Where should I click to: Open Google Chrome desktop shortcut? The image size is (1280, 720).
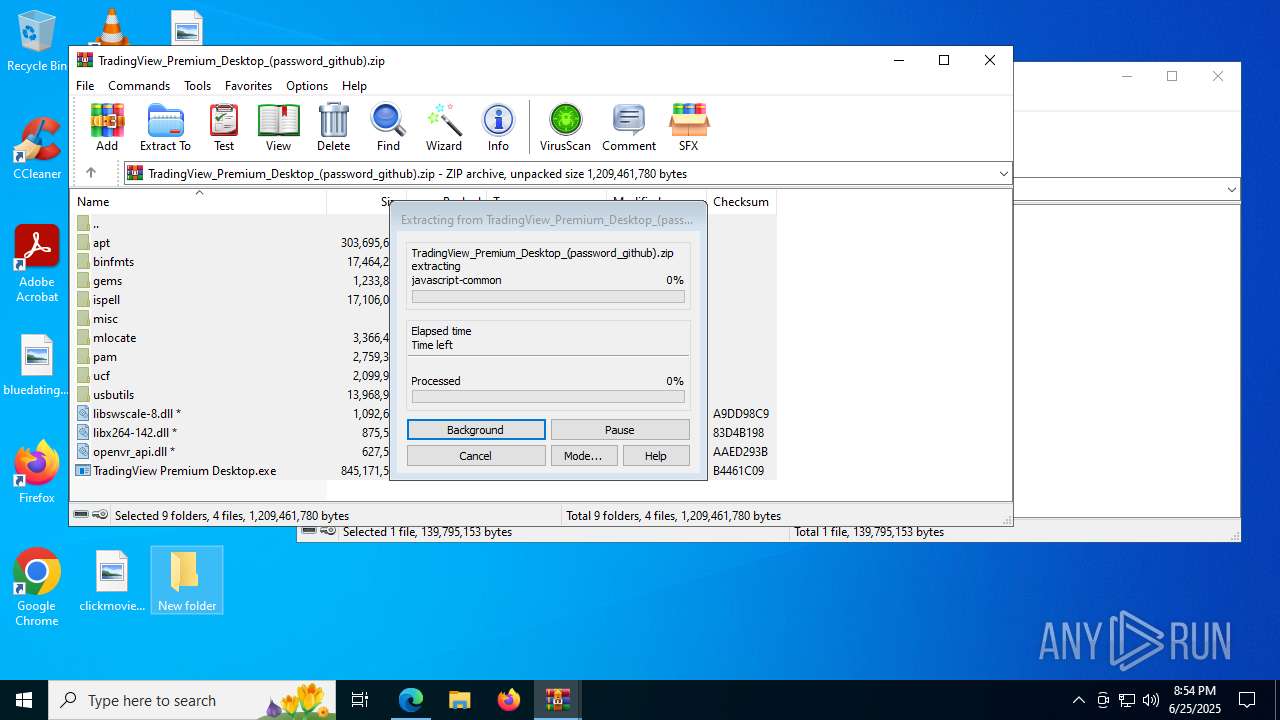pyautogui.click(x=37, y=588)
